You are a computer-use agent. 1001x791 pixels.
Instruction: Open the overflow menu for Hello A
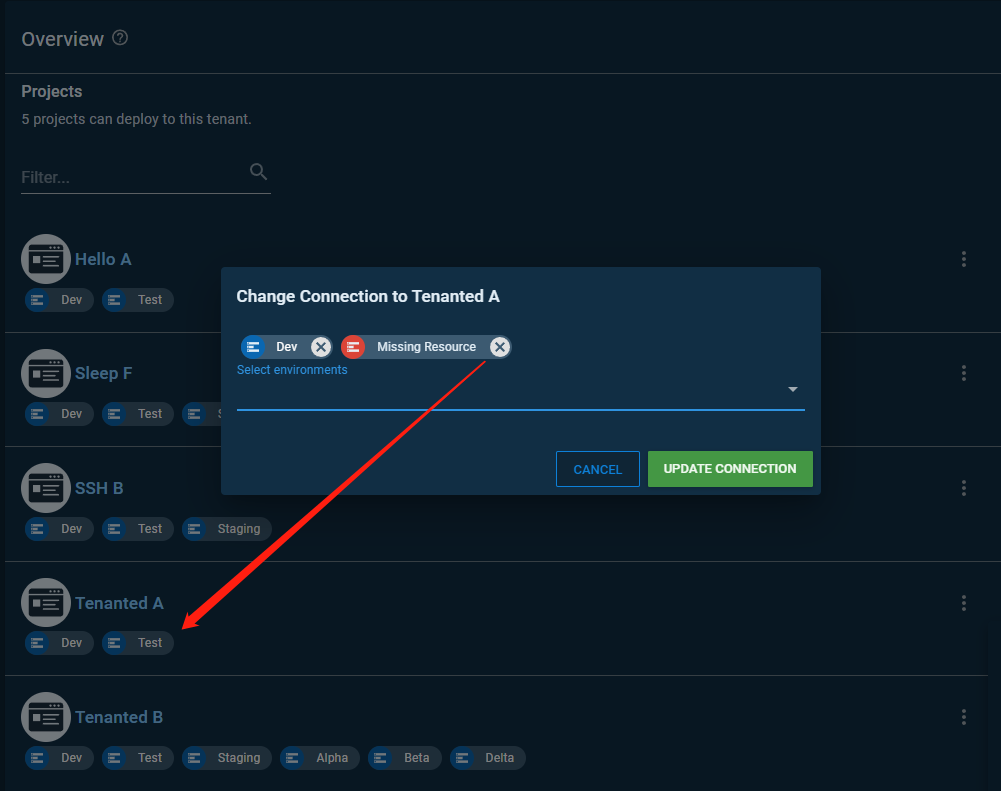tap(963, 258)
